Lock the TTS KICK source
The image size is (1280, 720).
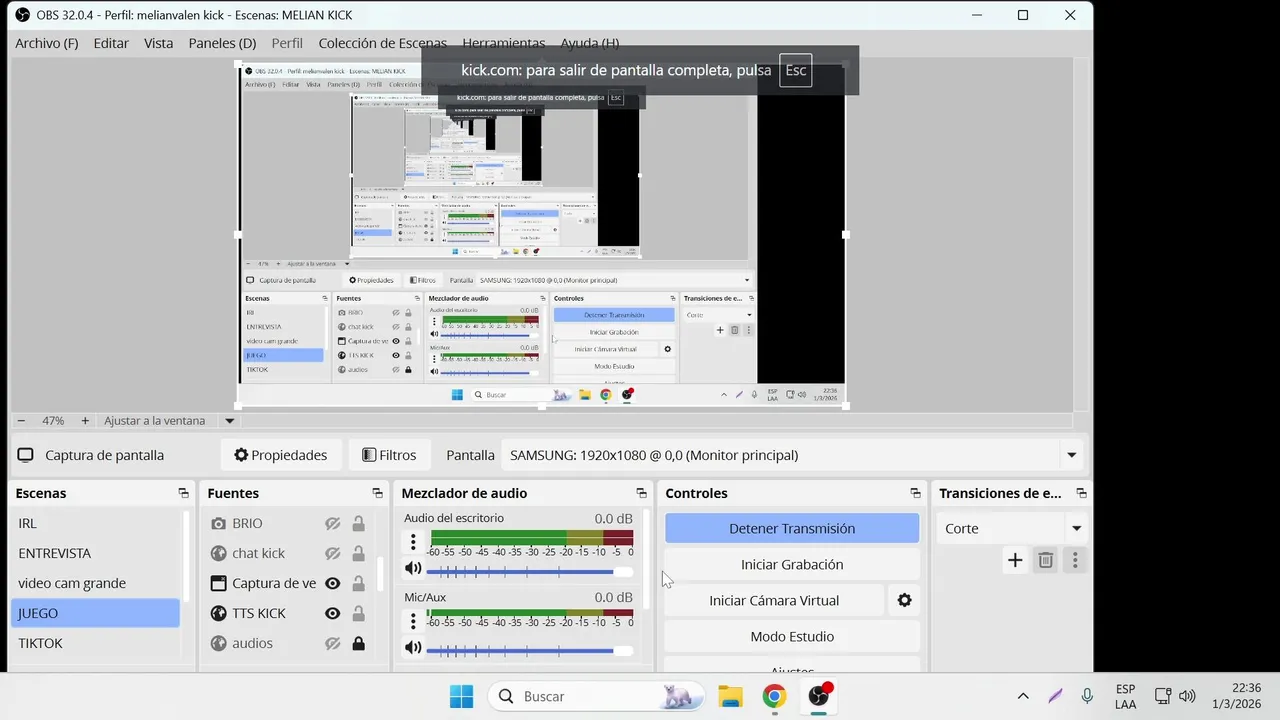click(358, 613)
